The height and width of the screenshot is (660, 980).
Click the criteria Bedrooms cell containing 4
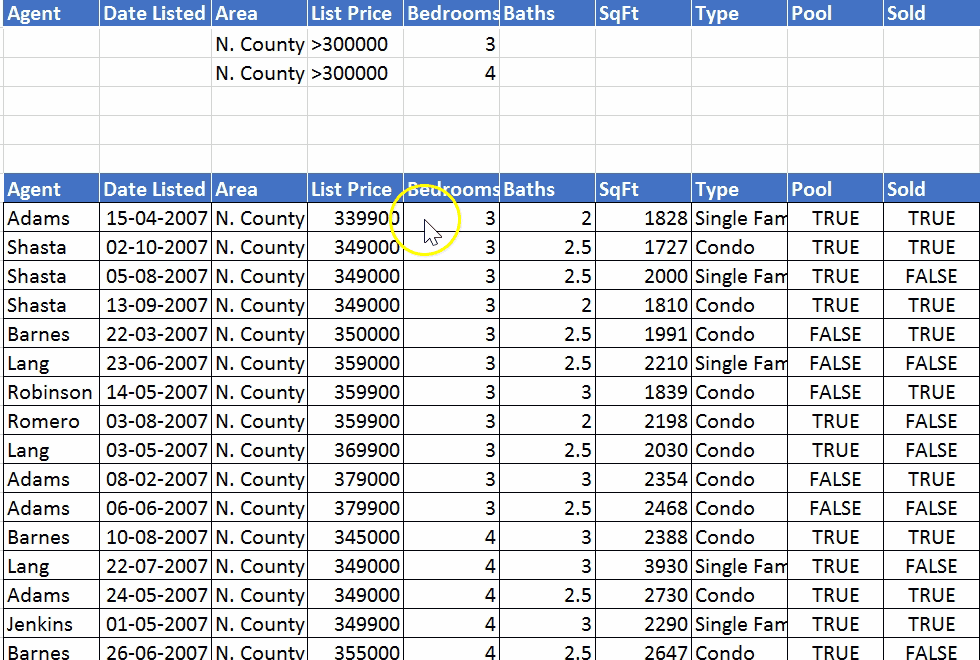pyautogui.click(x=452, y=73)
